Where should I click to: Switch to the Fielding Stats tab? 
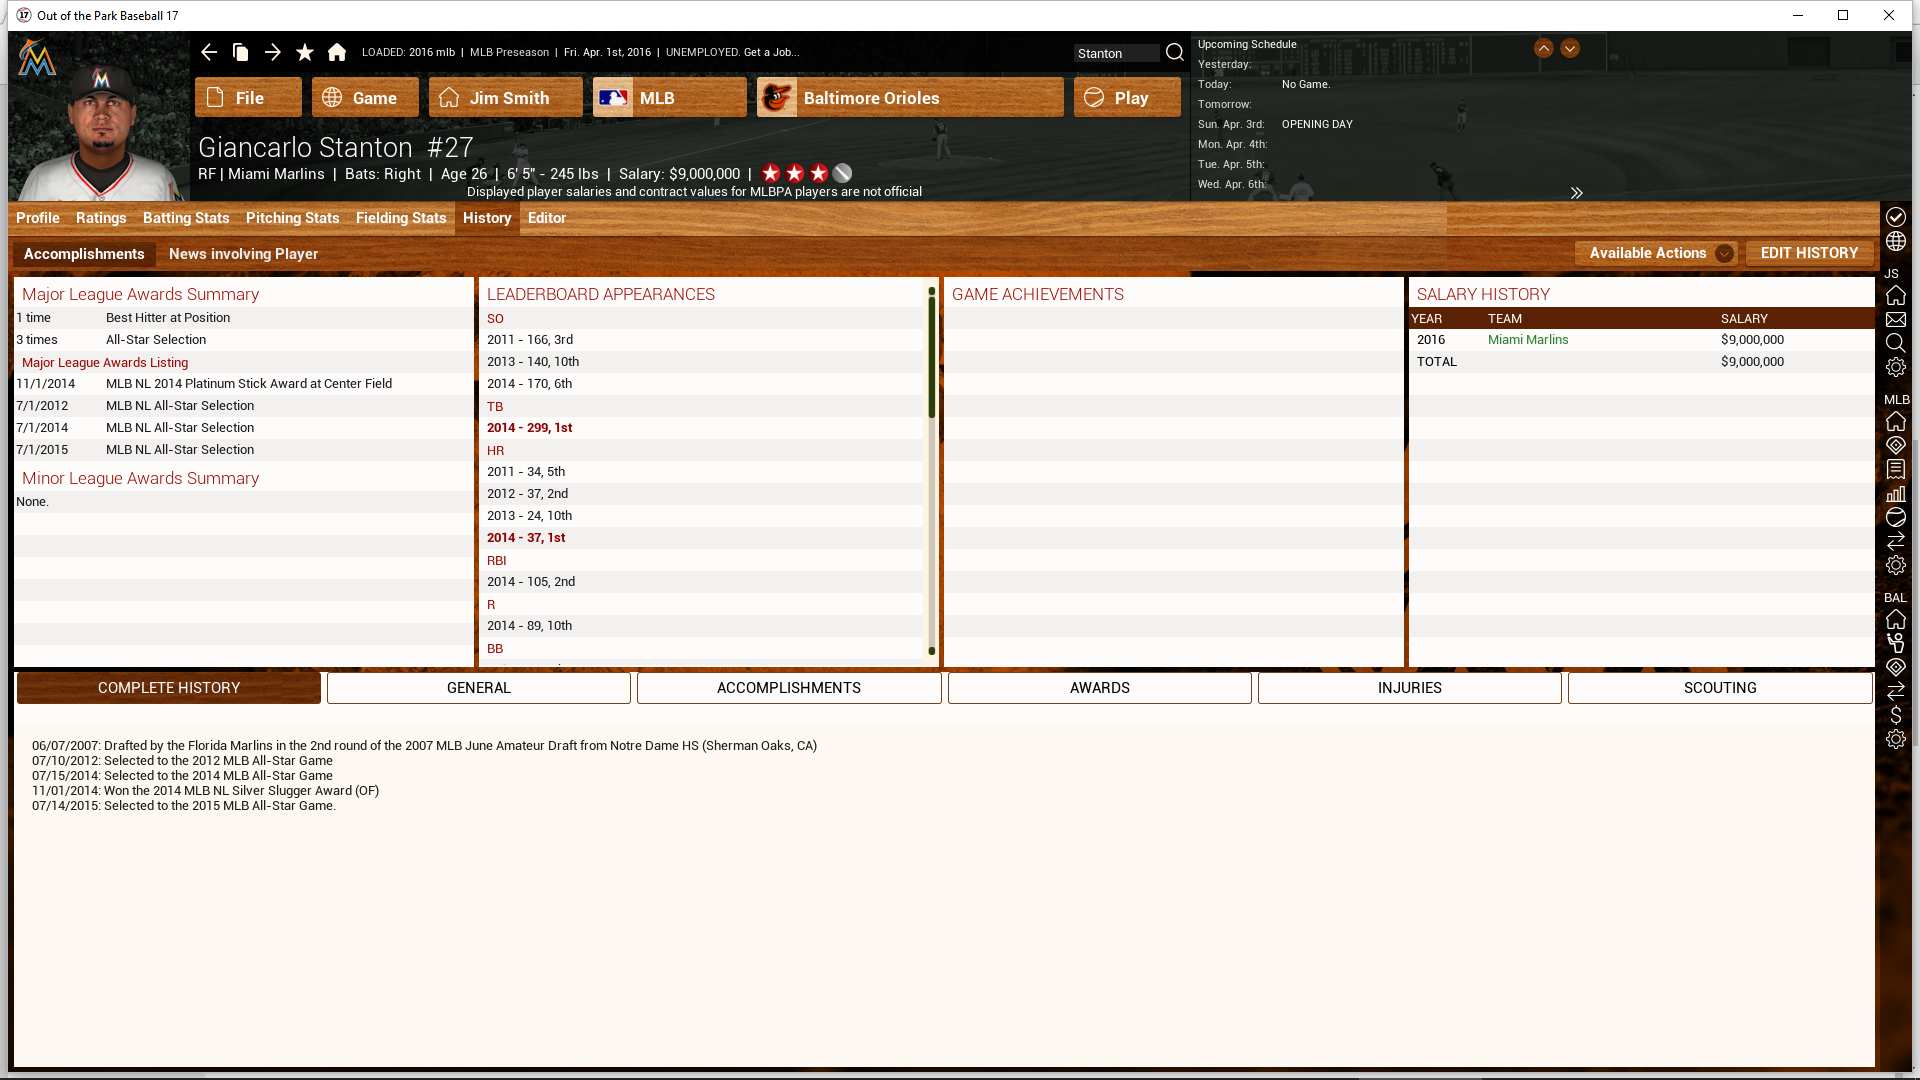(401, 218)
